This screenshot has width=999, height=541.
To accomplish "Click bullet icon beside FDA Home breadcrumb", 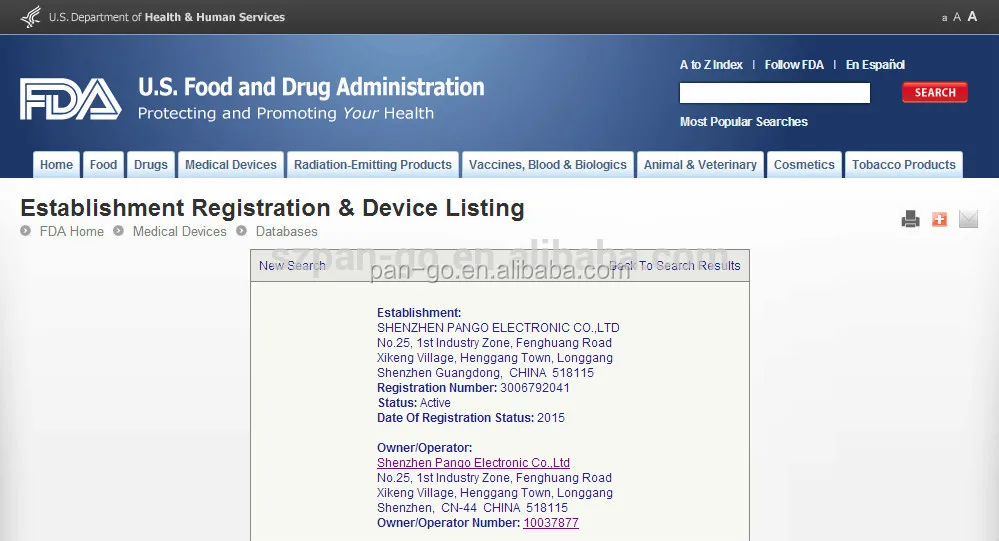I will [x=25, y=231].
